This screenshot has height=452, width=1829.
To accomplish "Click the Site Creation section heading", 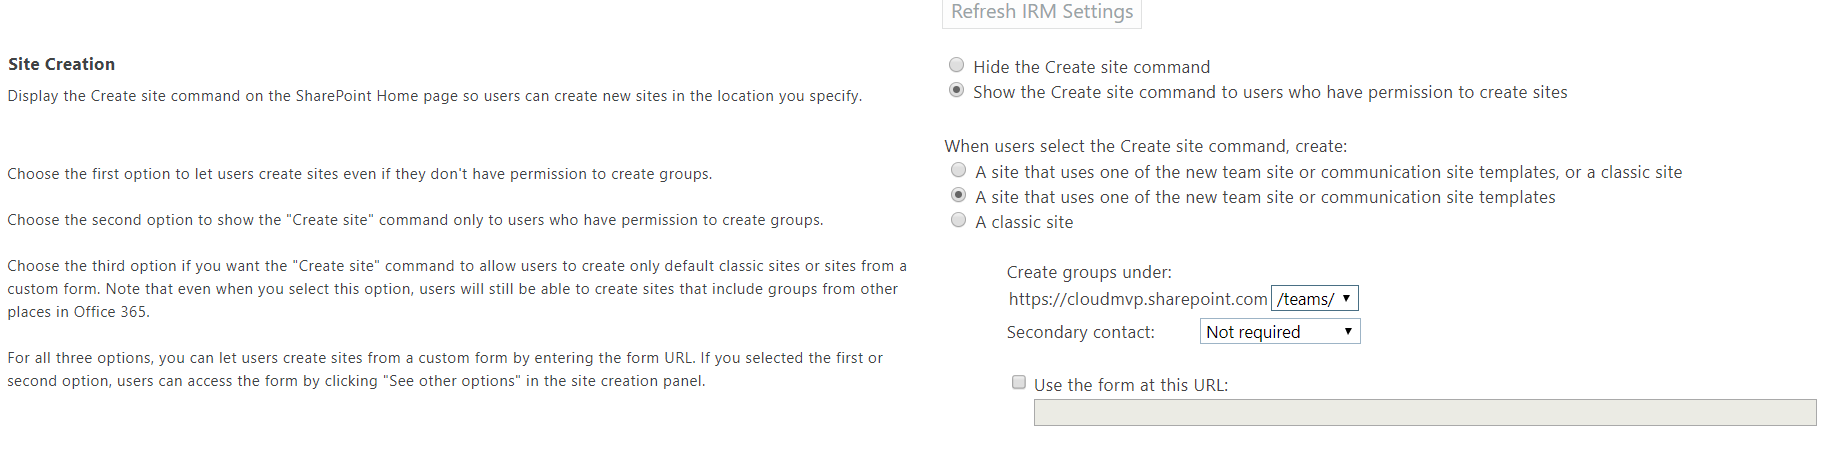I will pyautogui.click(x=61, y=64).
